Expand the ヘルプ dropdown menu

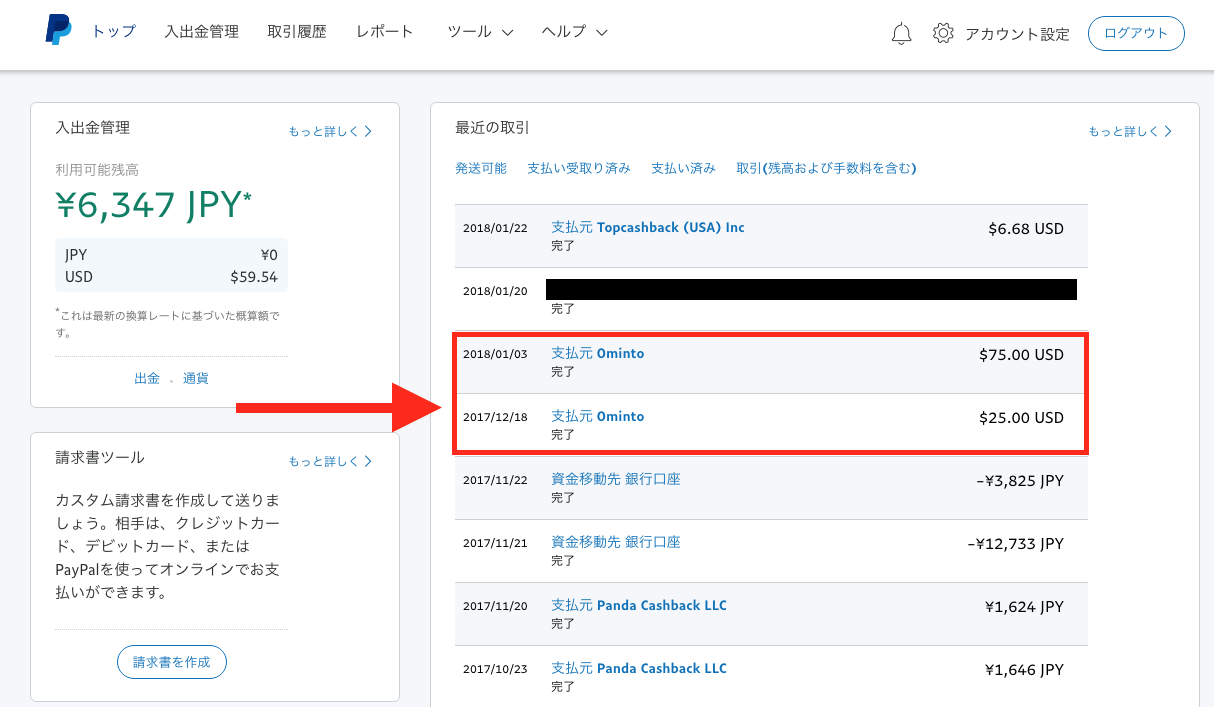tap(574, 32)
